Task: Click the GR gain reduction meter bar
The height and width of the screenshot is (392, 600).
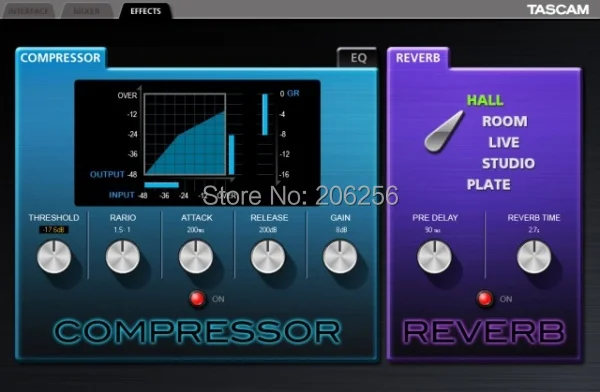Action: [x=265, y=114]
